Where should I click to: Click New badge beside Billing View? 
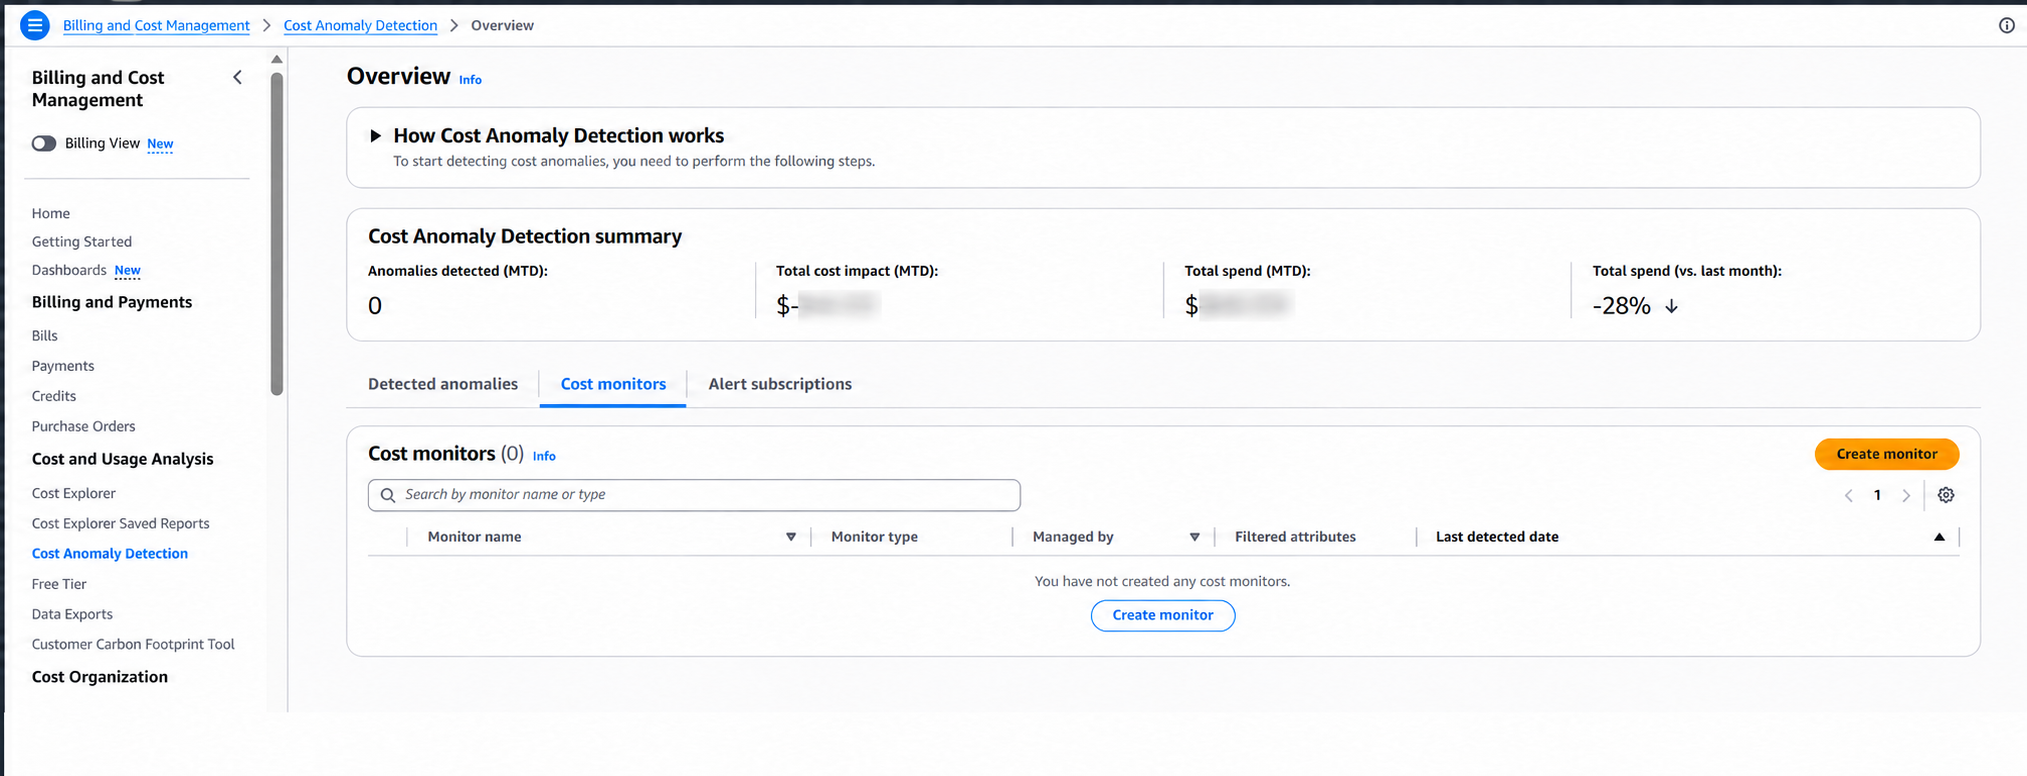160,144
